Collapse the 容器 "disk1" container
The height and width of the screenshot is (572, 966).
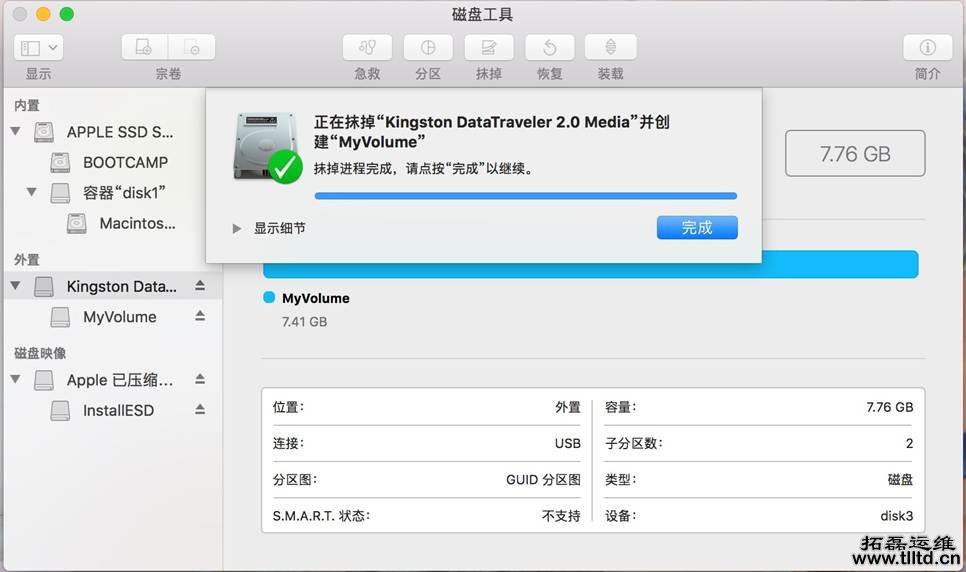coord(32,192)
